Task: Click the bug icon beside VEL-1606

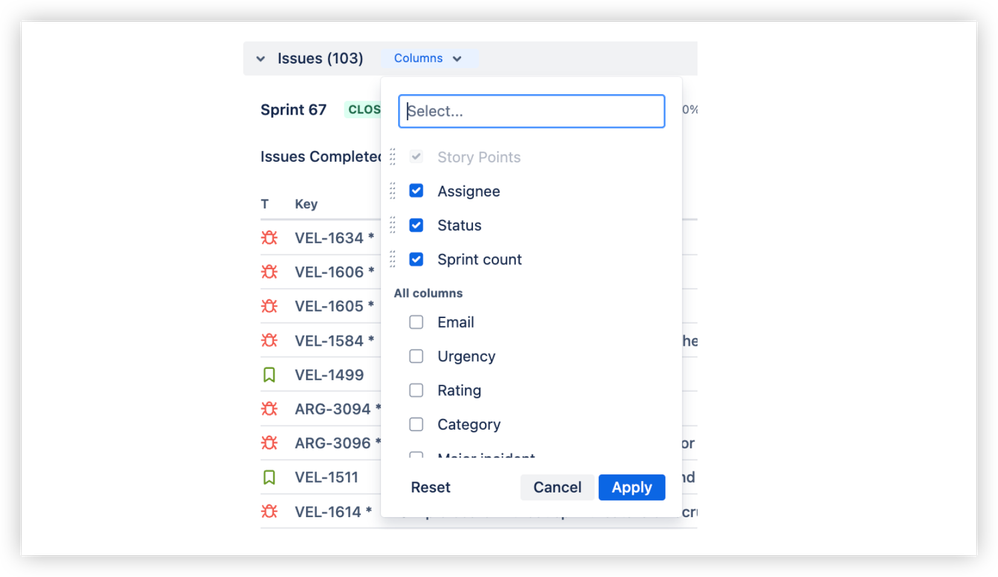Action: (x=268, y=272)
